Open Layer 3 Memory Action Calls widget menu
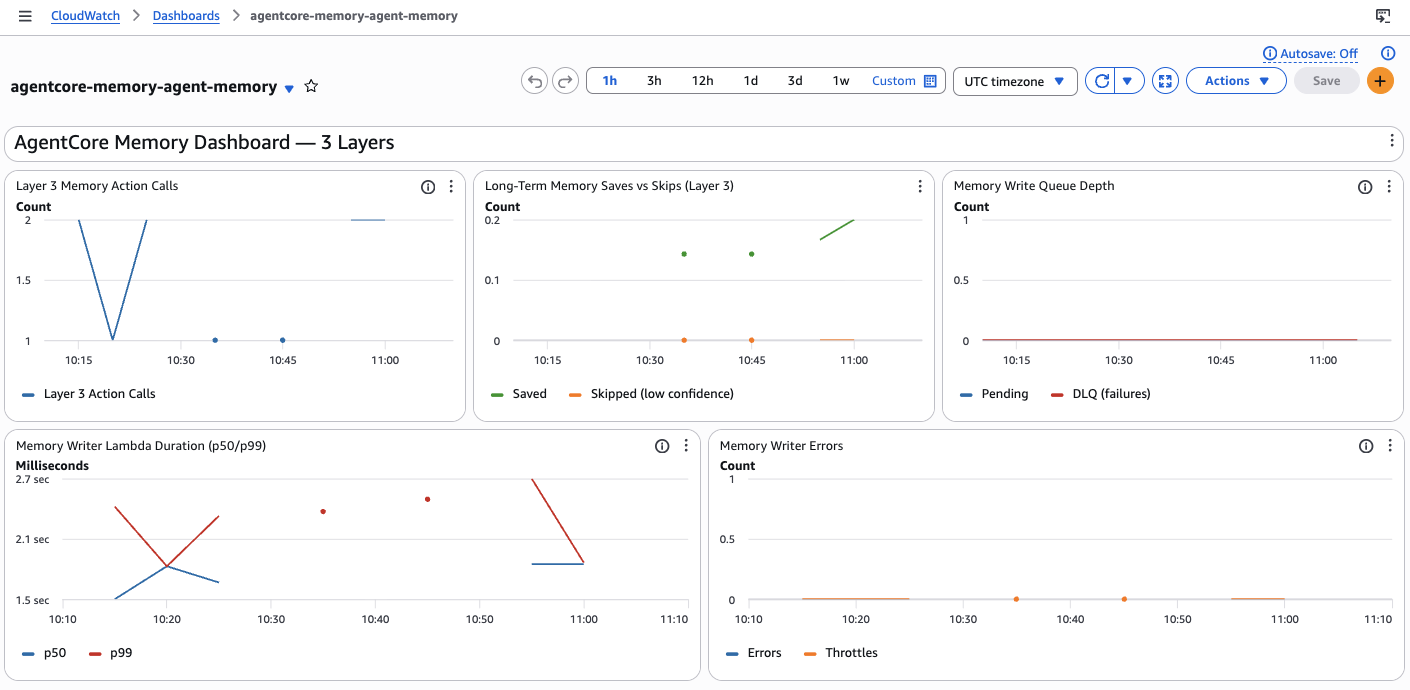This screenshot has height=690, width=1410. [x=451, y=187]
